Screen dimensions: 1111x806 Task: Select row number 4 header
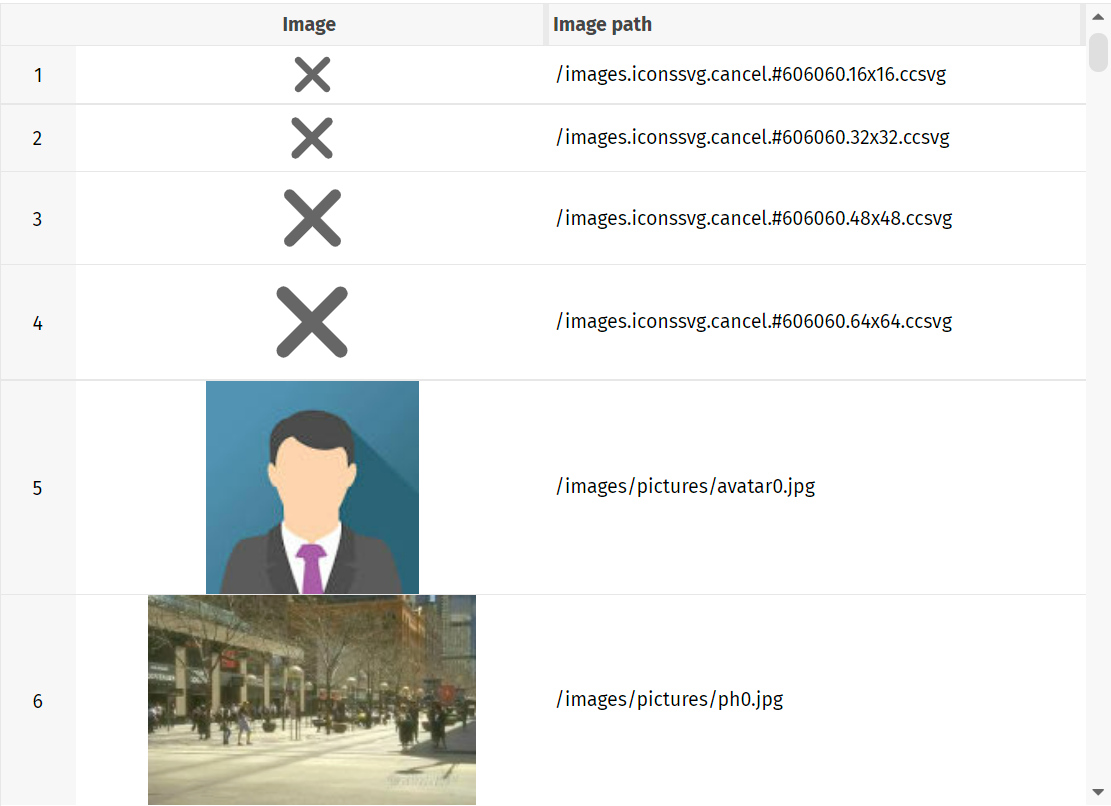[x=38, y=323]
